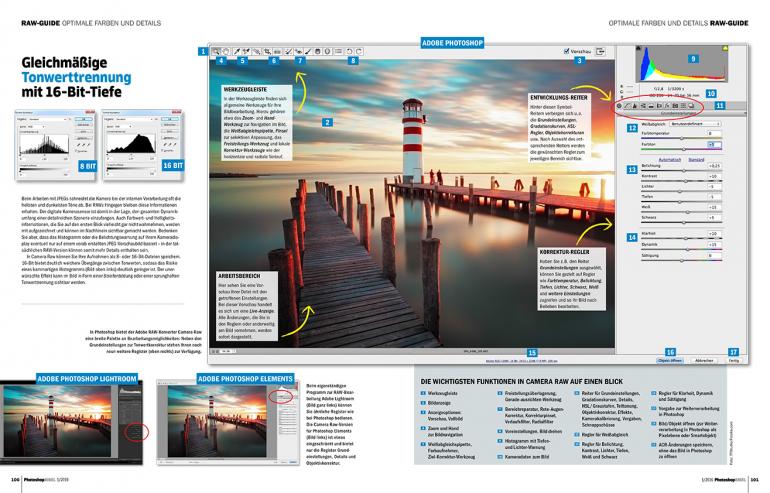Image resolution: width=770 pixels, height=493 pixels.
Task: Click the Klarheit value field
Action: (x=715, y=234)
